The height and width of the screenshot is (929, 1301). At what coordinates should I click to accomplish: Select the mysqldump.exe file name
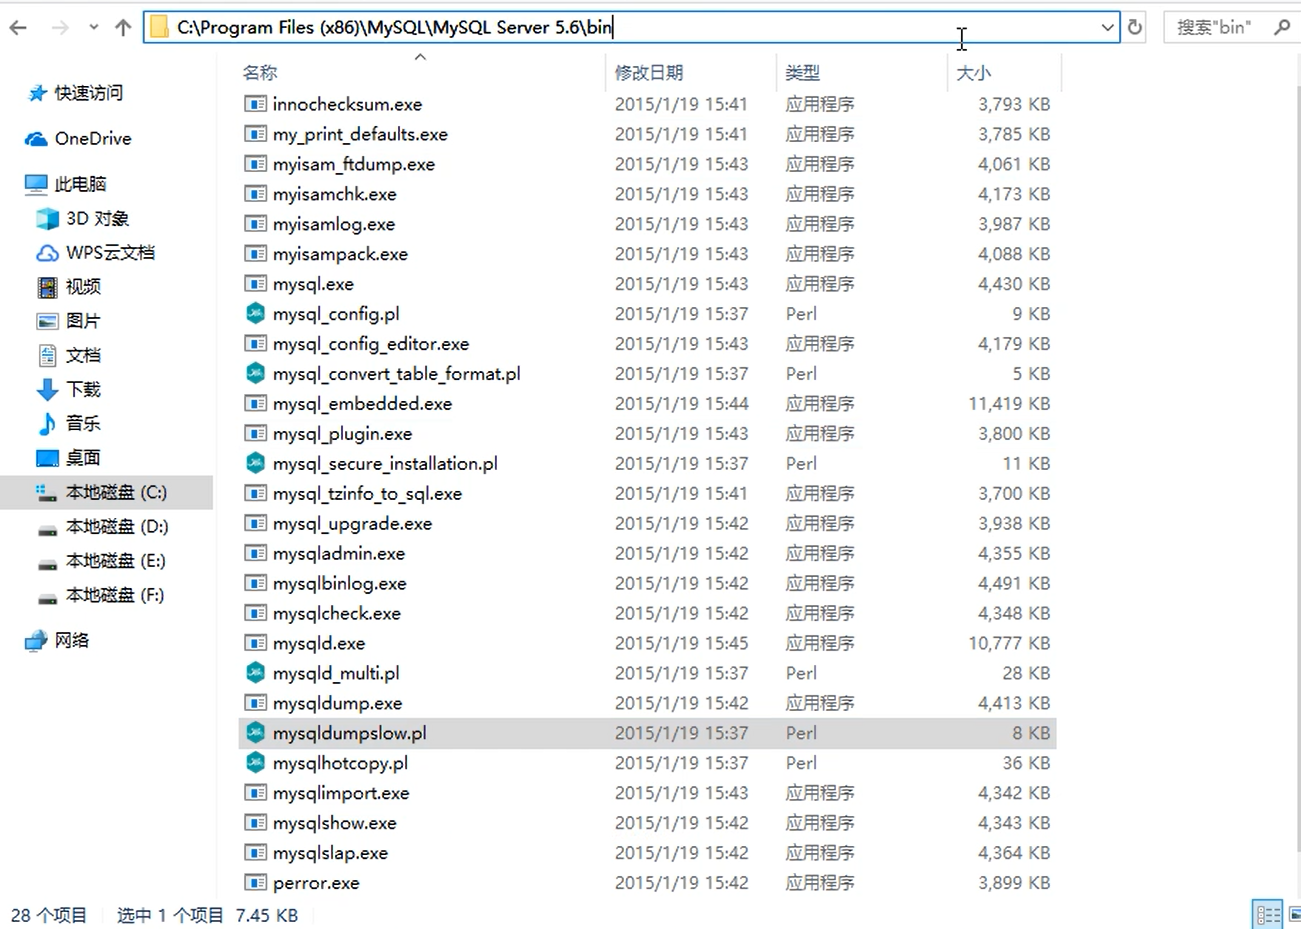point(338,703)
